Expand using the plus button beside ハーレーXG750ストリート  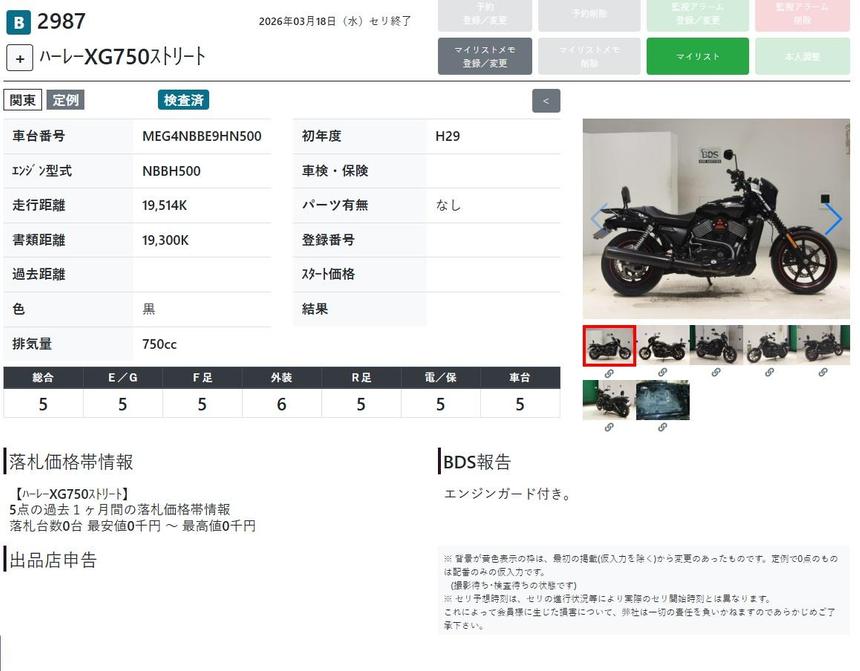pyautogui.click(x=19, y=58)
